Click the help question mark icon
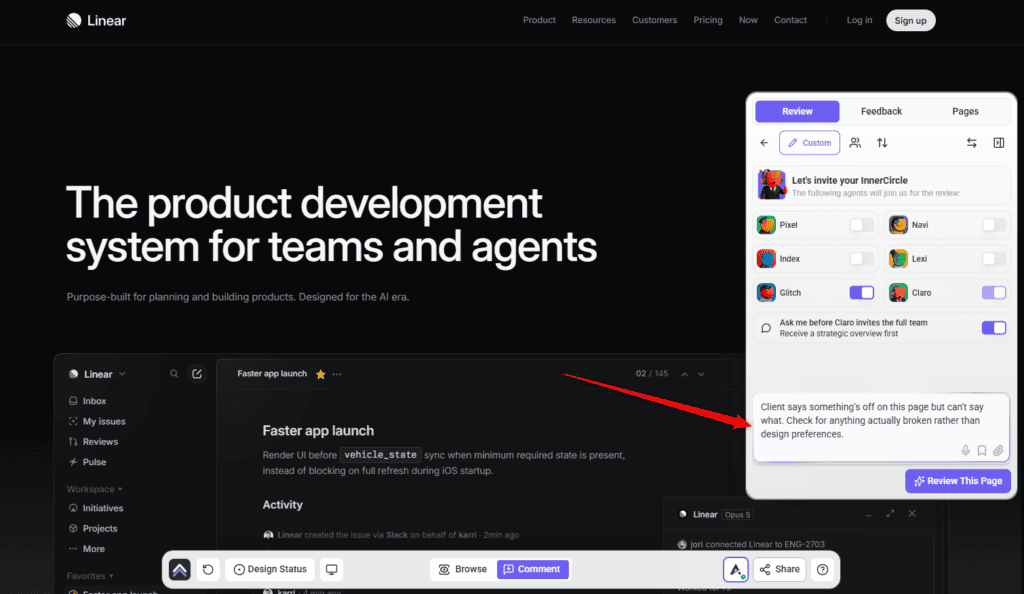 coord(822,569)
